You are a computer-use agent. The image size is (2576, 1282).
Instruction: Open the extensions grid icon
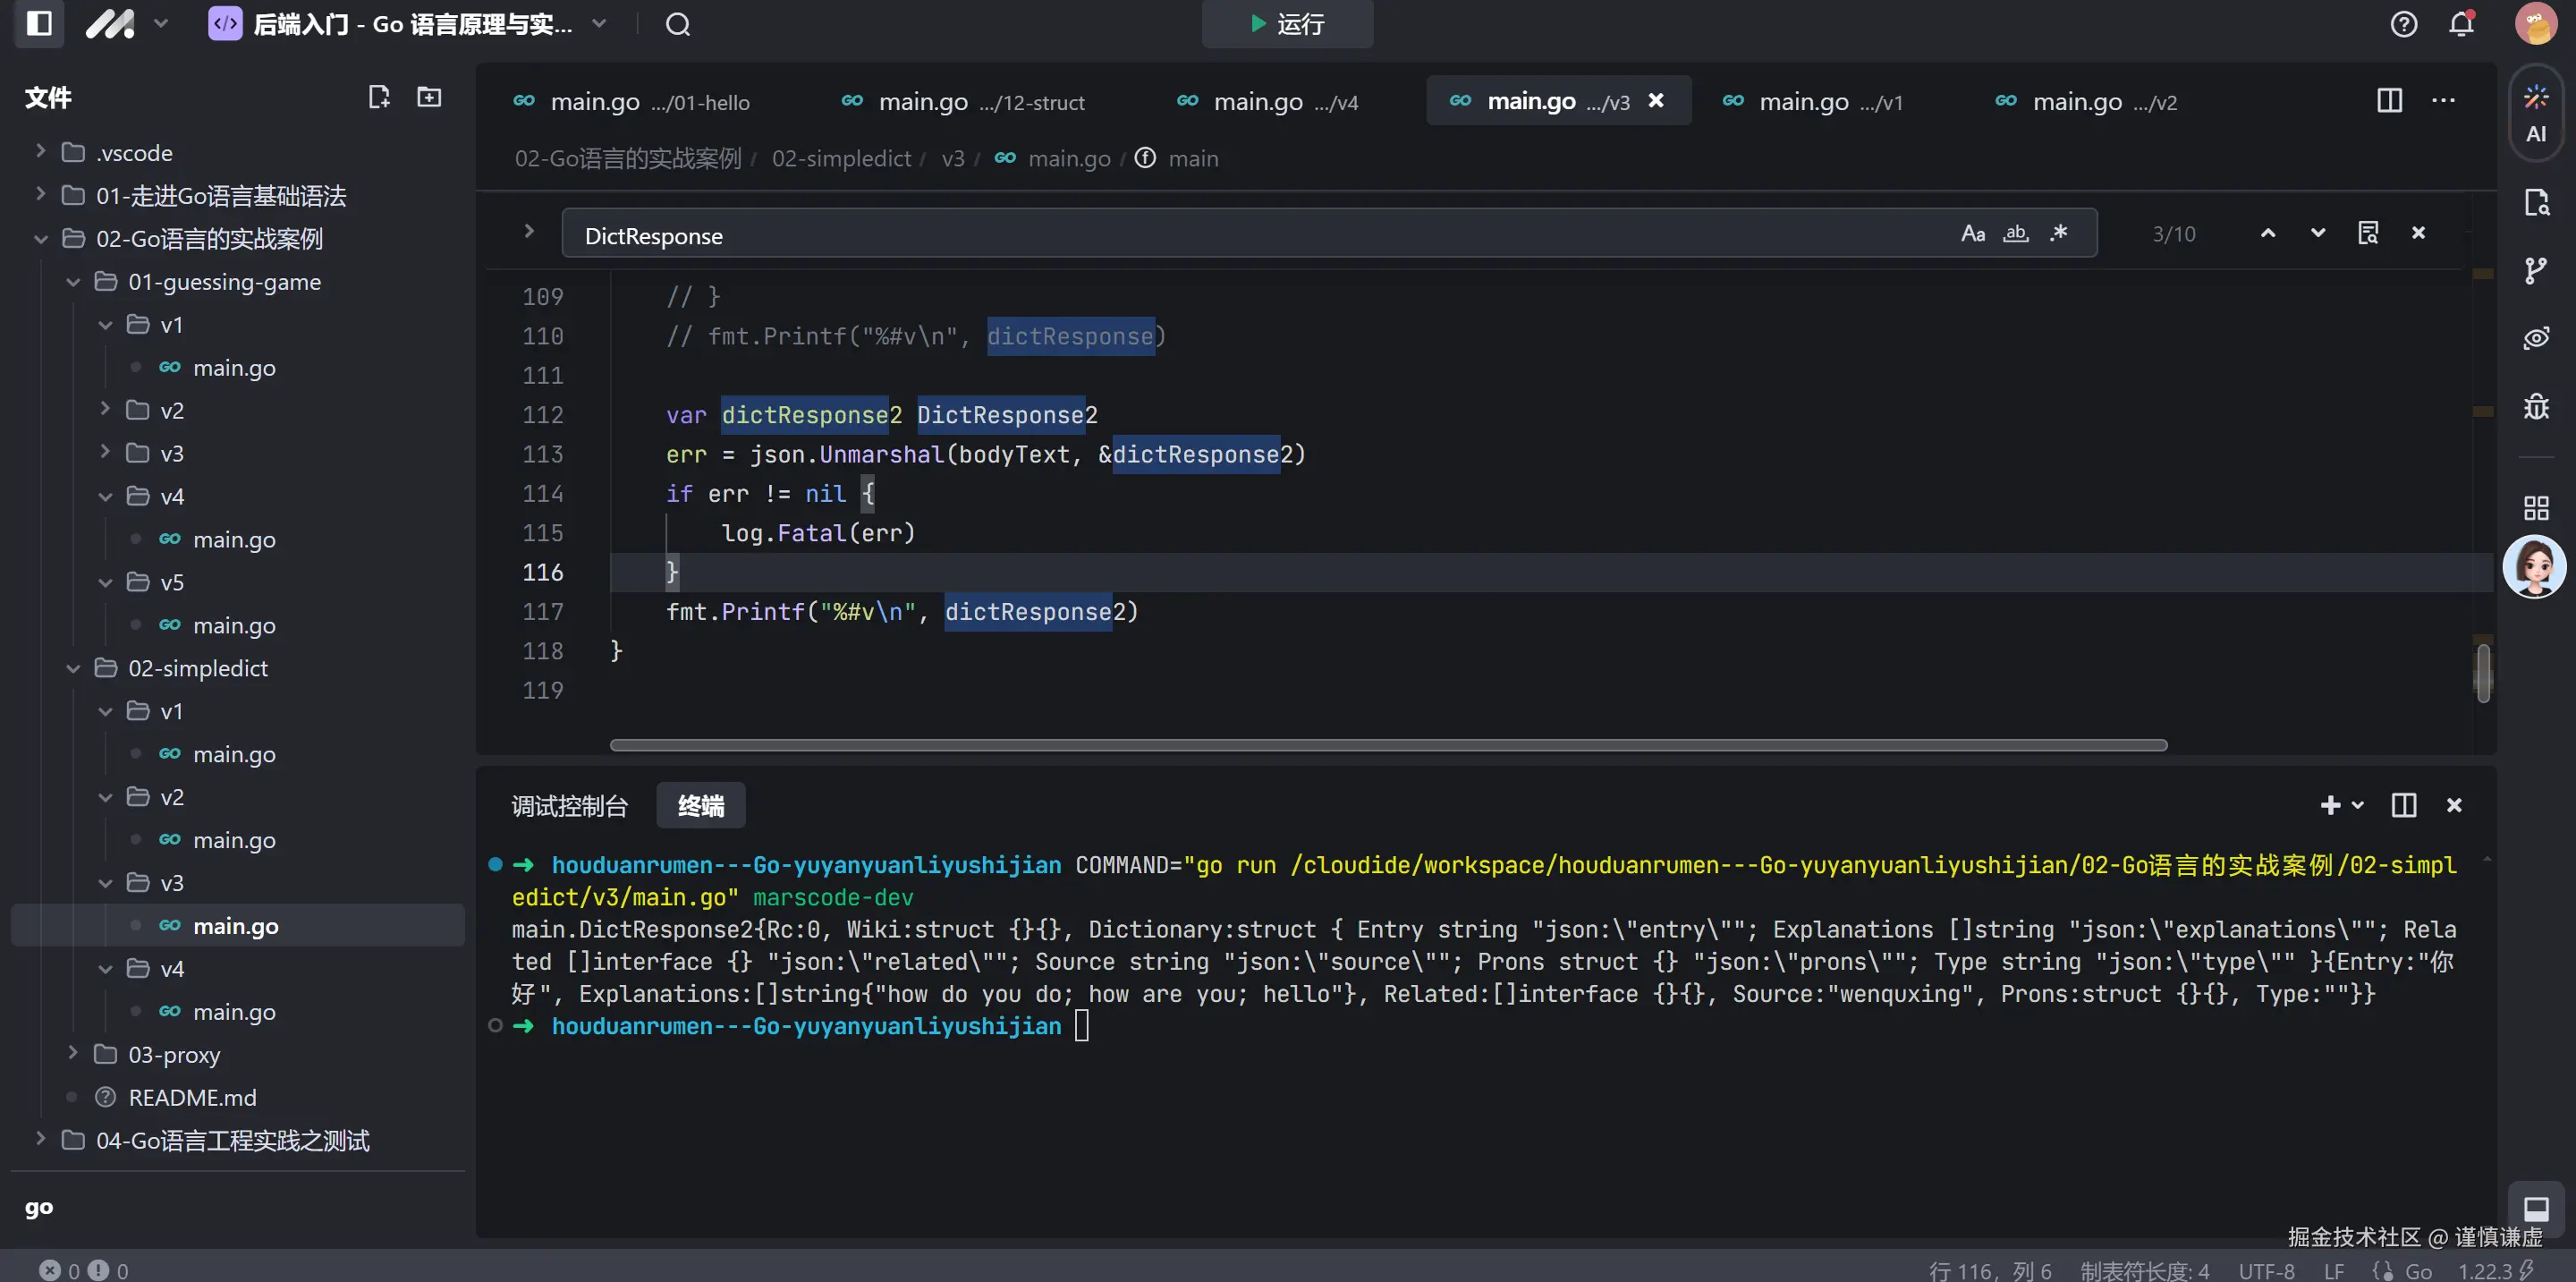(2535, 508)
